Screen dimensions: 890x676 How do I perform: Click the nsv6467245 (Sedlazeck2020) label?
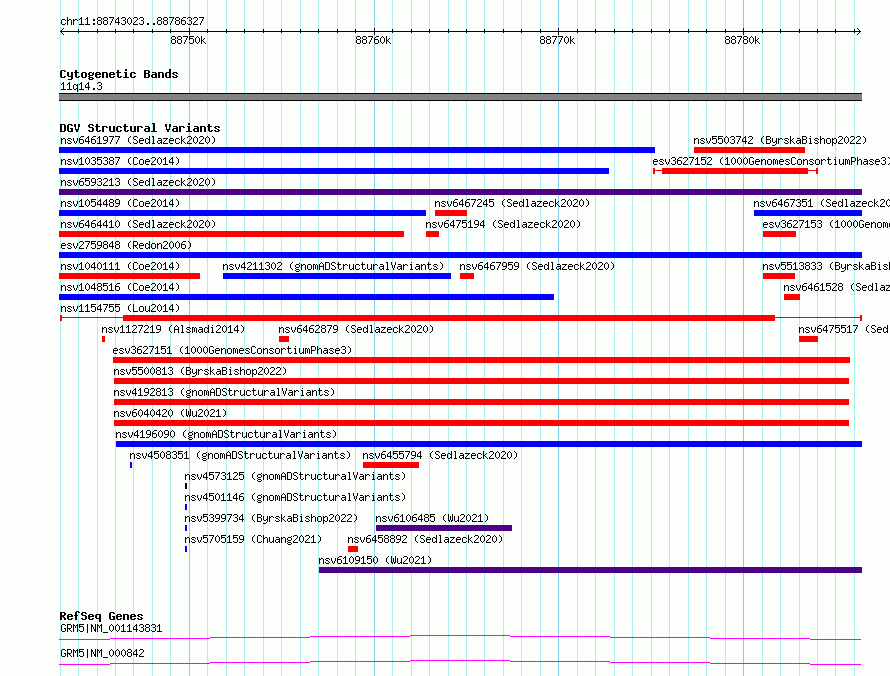point(512,203)
